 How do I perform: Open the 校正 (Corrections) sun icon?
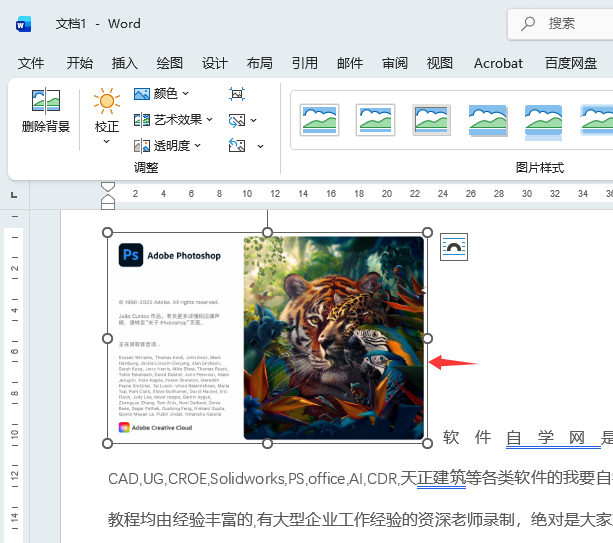click(x=107, y=101)
